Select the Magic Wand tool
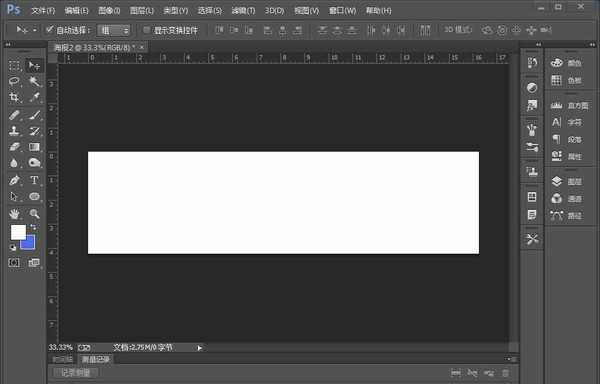 click(x=34, y=81)
